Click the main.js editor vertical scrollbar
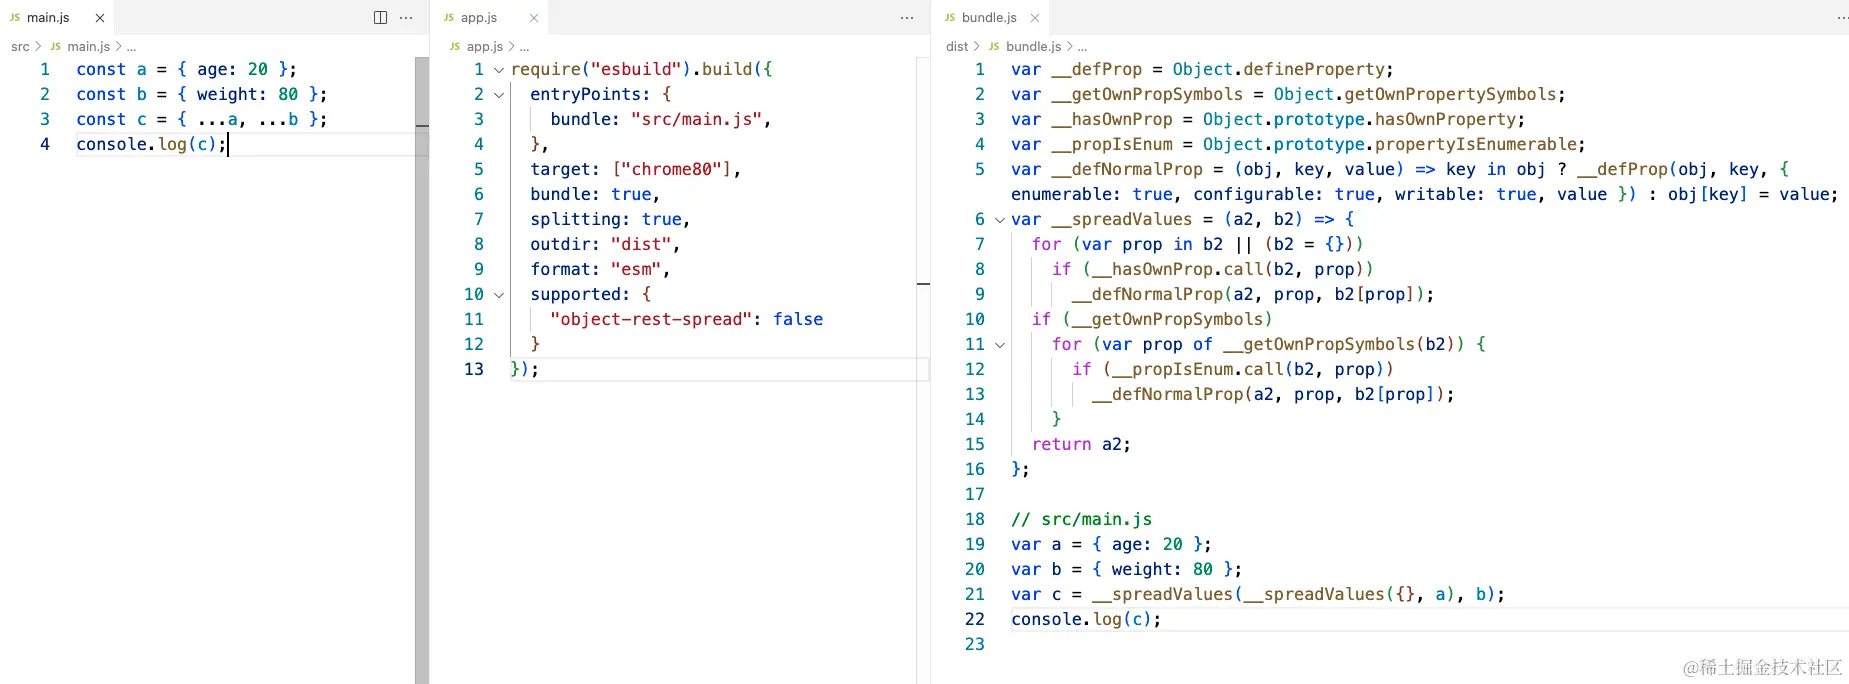Image resolution: width=1849 pixels, height=684 pixels. pyautogui.click(x=422, y=370)
